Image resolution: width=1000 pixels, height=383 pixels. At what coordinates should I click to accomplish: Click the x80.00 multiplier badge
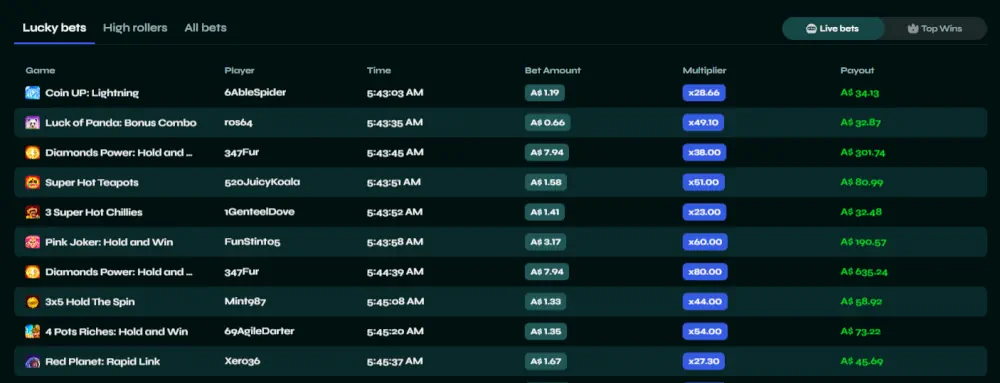[x=705, y=272]
